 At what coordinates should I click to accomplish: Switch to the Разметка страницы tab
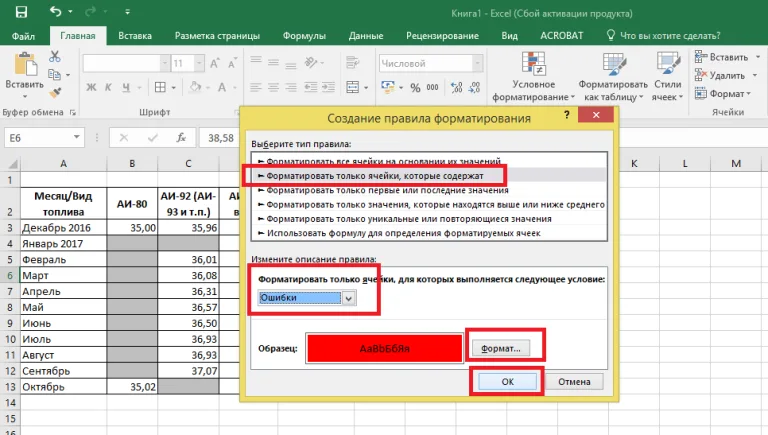tap(217, 36)
